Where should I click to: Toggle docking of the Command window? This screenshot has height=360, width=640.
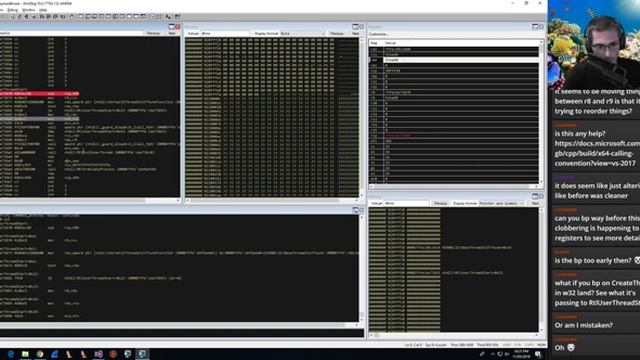[355, 210]
